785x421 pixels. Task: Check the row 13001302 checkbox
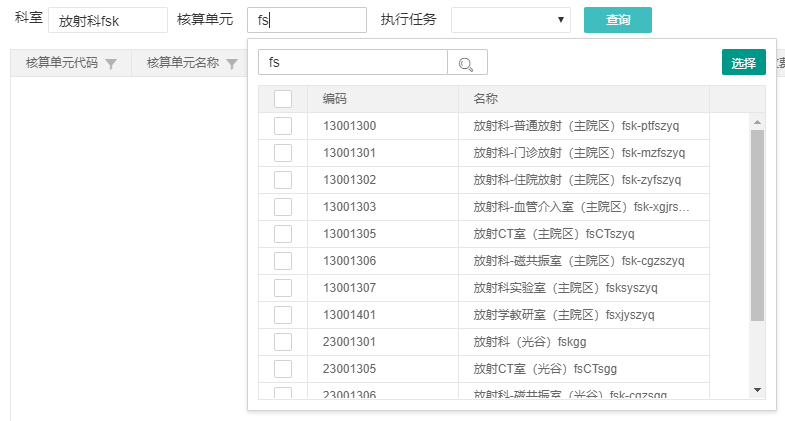coord(283,180)
